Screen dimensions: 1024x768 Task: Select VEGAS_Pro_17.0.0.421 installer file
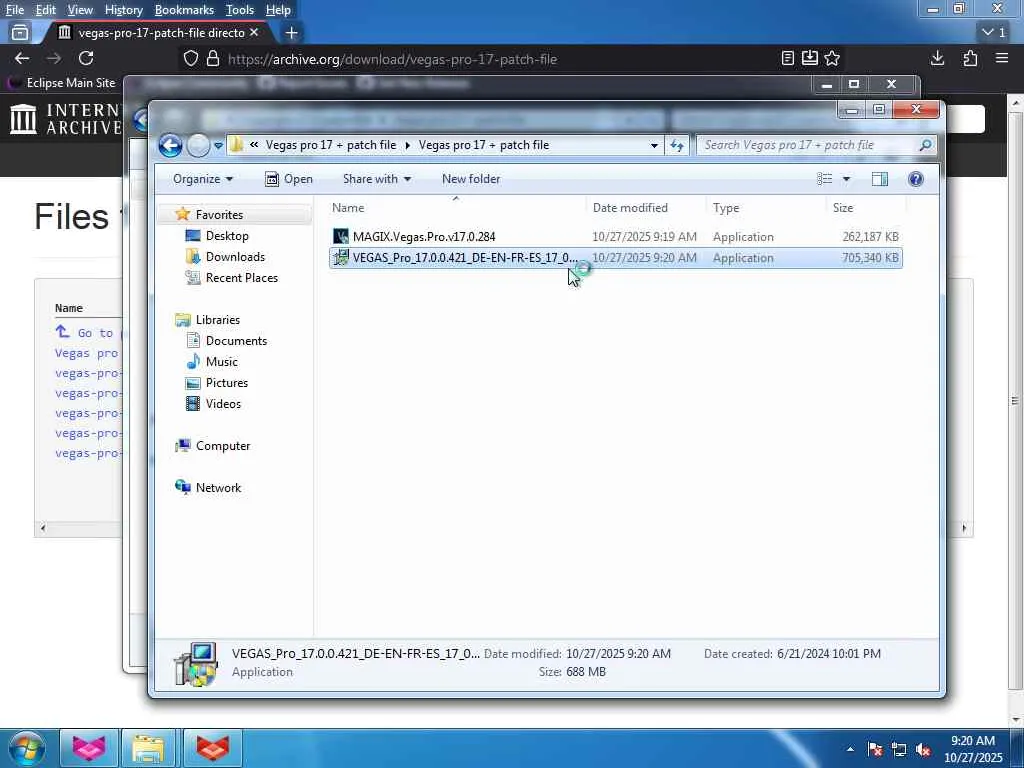pos(616,258)
